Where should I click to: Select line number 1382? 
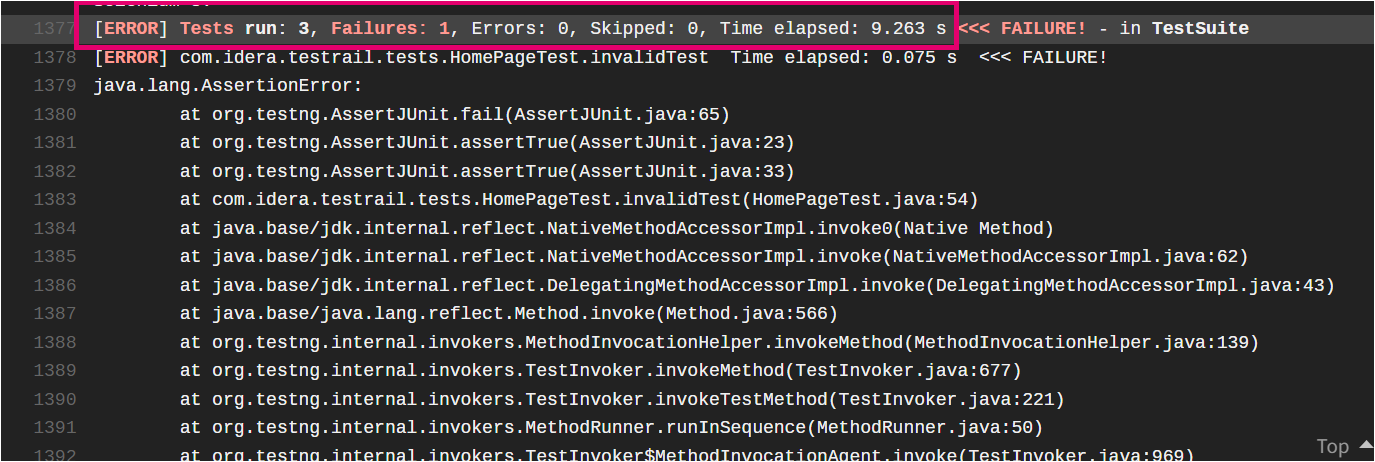click(54, 171)
